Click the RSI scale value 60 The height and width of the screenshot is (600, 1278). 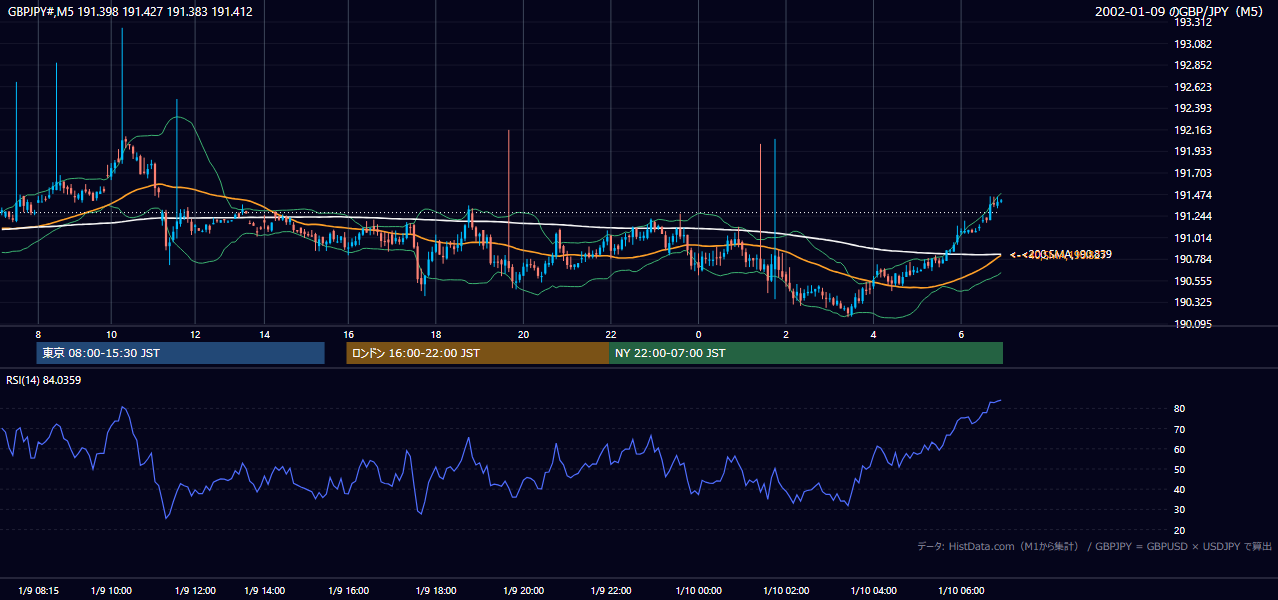click(1180, 449)
